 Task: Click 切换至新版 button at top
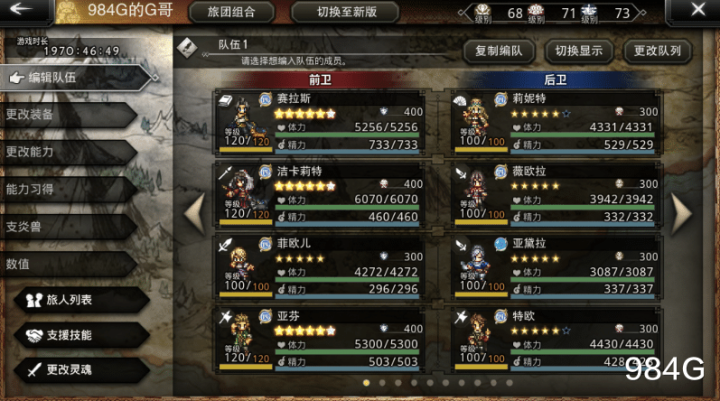346,12
